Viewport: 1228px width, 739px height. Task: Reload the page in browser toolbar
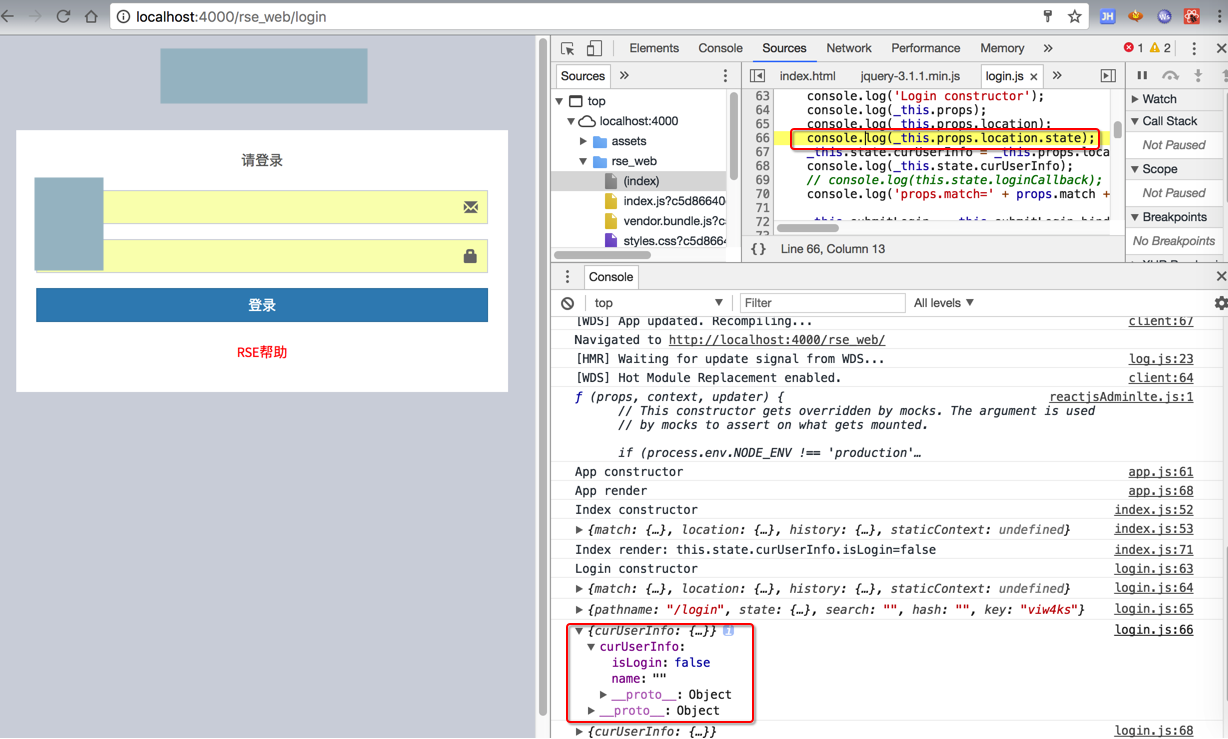(63, 16)
